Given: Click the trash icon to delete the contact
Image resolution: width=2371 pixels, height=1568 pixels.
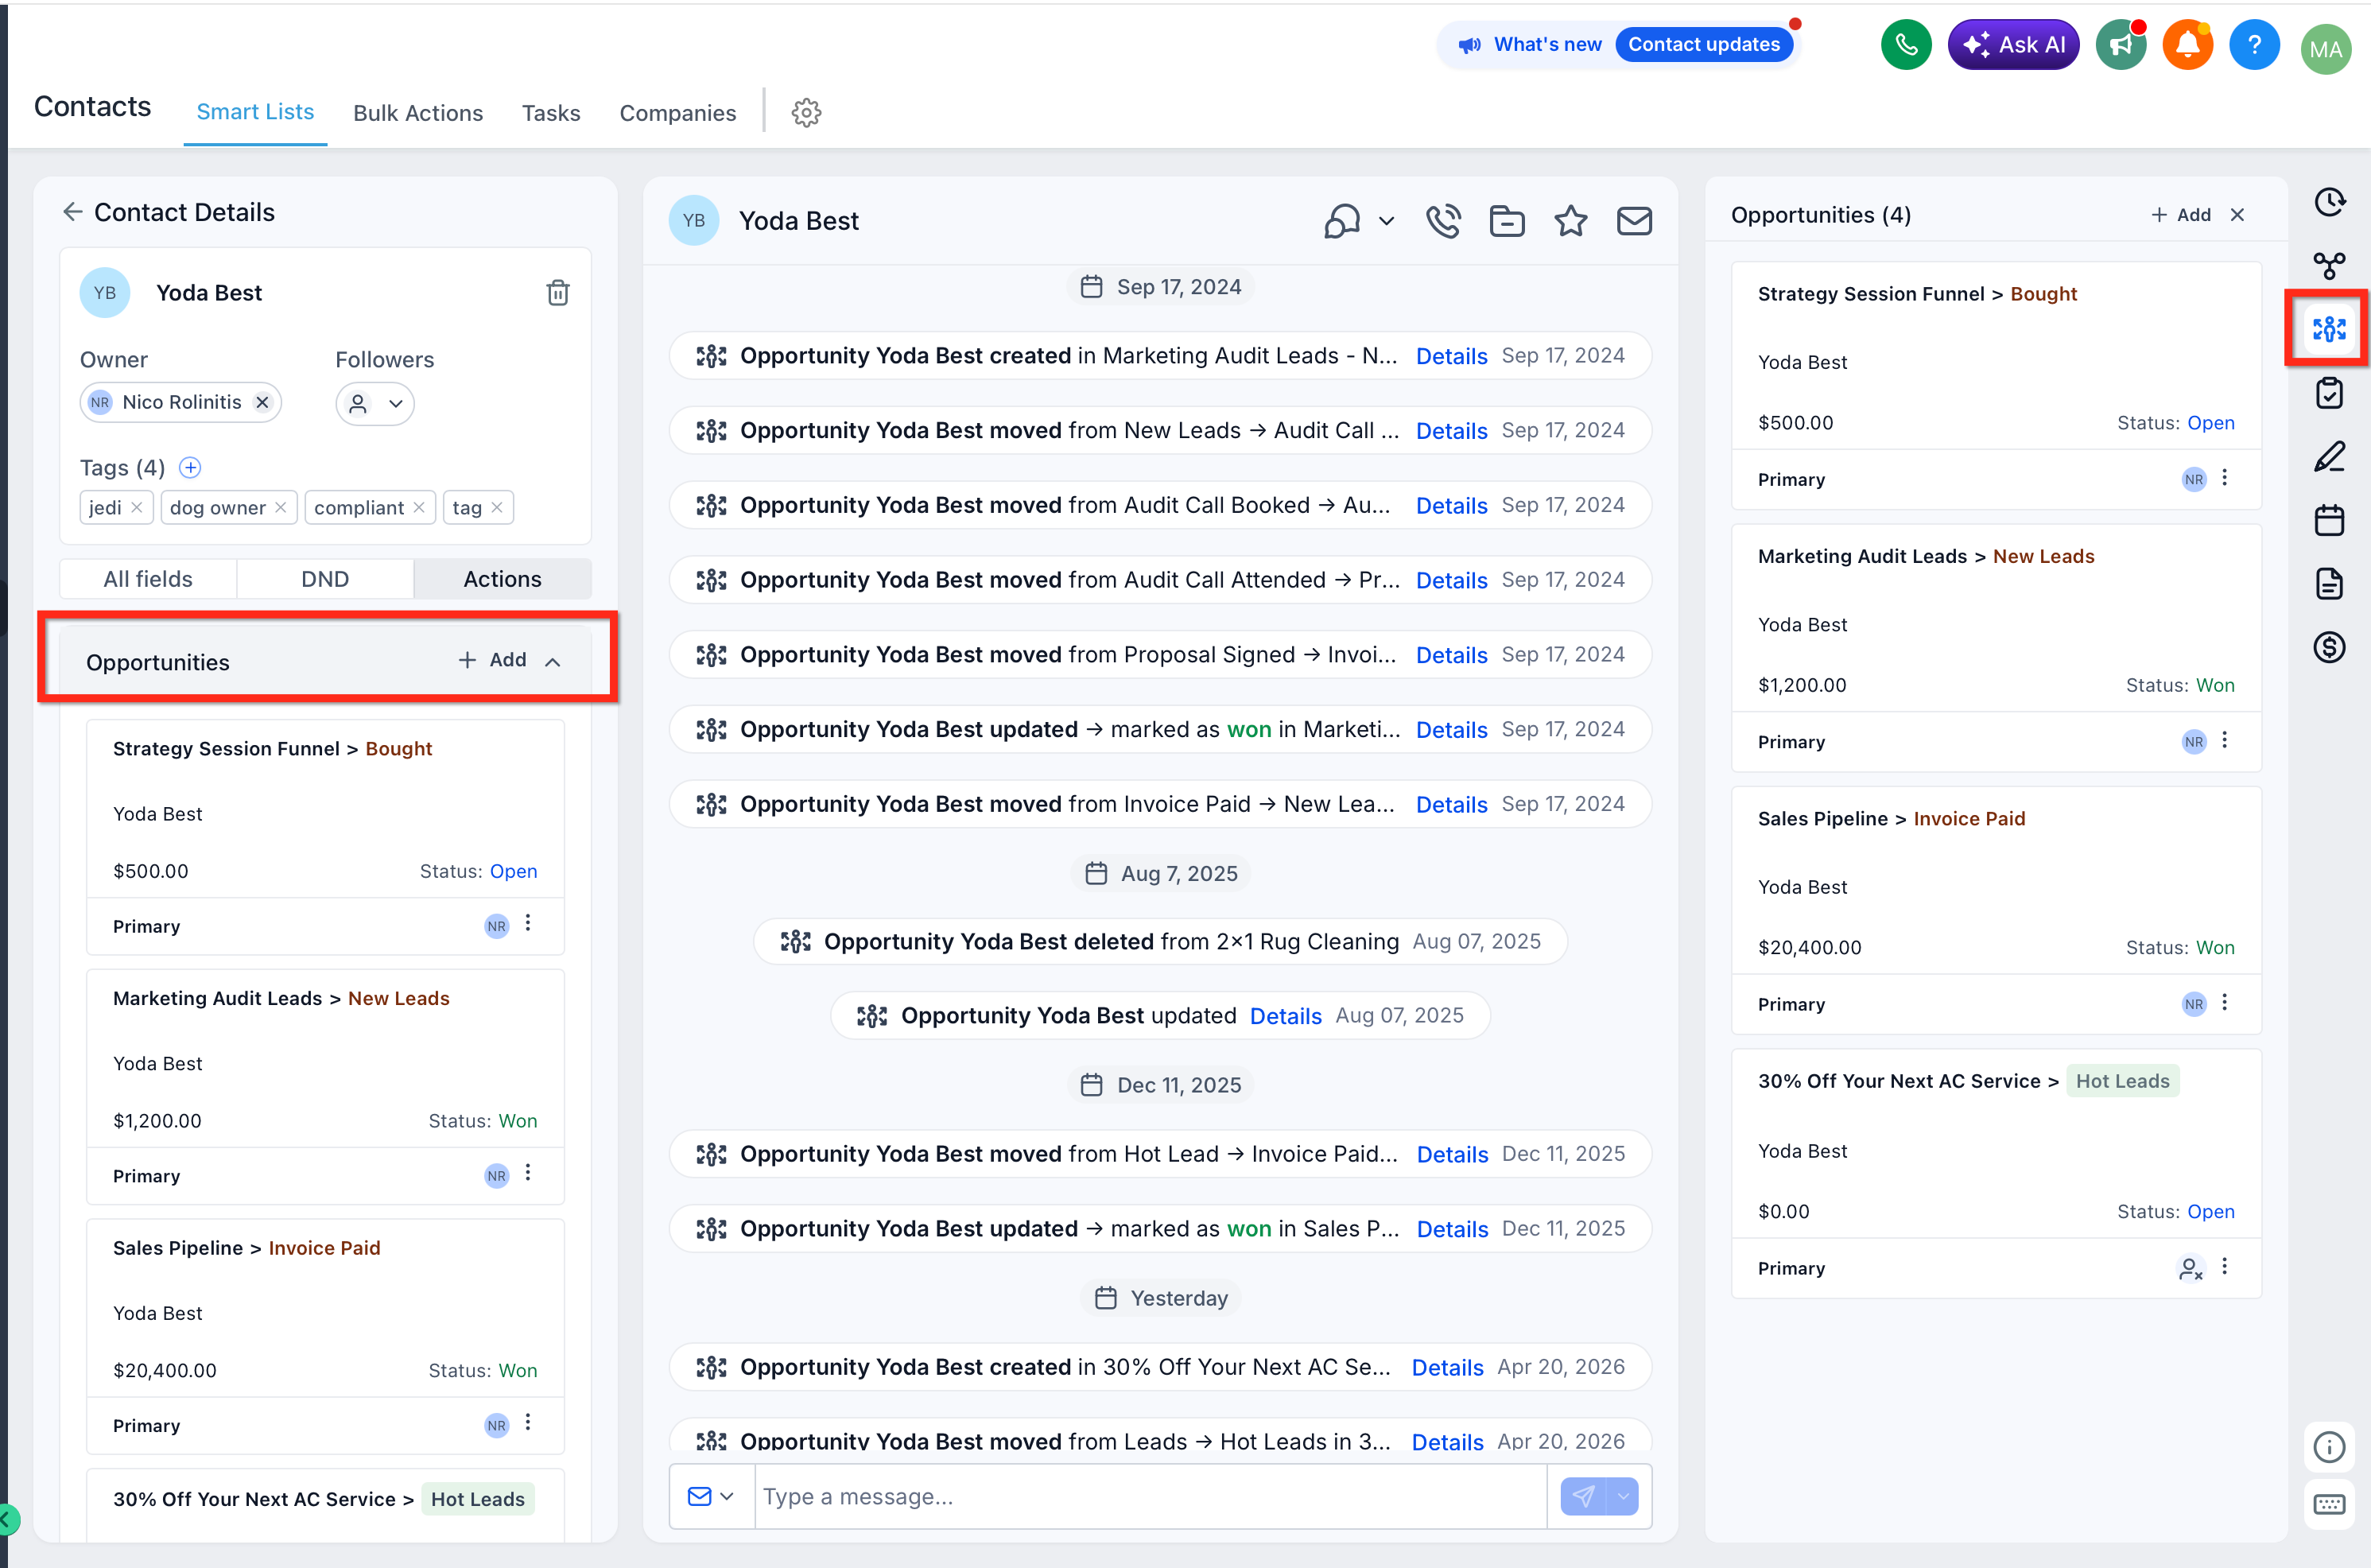Looking at the screenshot, I should pyautogui.click(x=558, y=293).
